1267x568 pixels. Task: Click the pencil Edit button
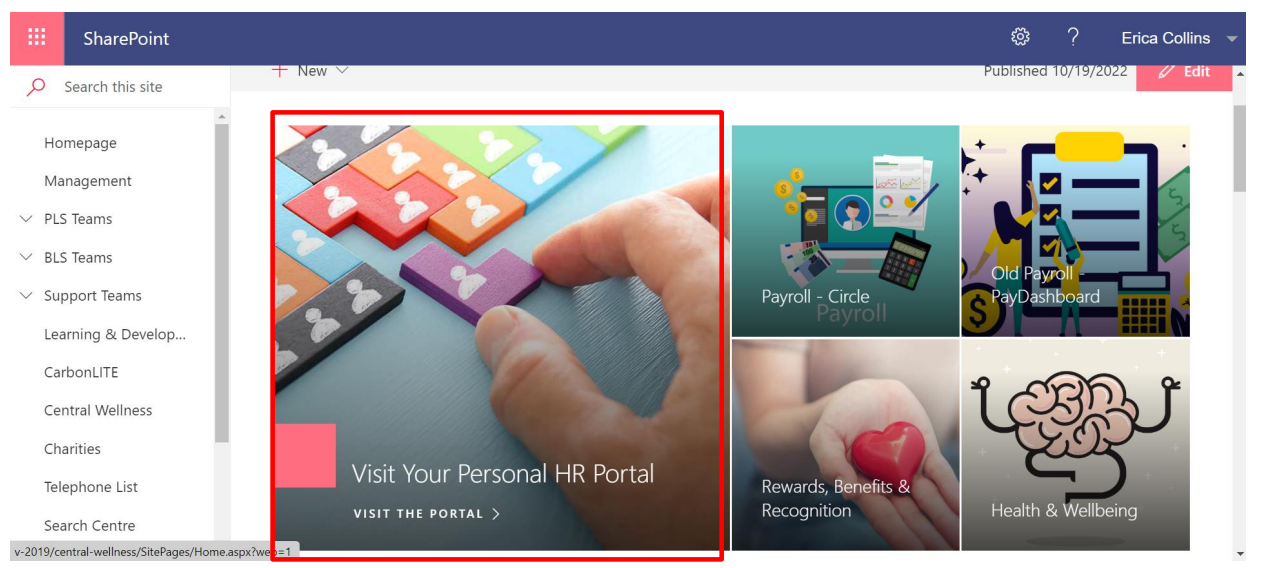click(x=1184, y=72)
